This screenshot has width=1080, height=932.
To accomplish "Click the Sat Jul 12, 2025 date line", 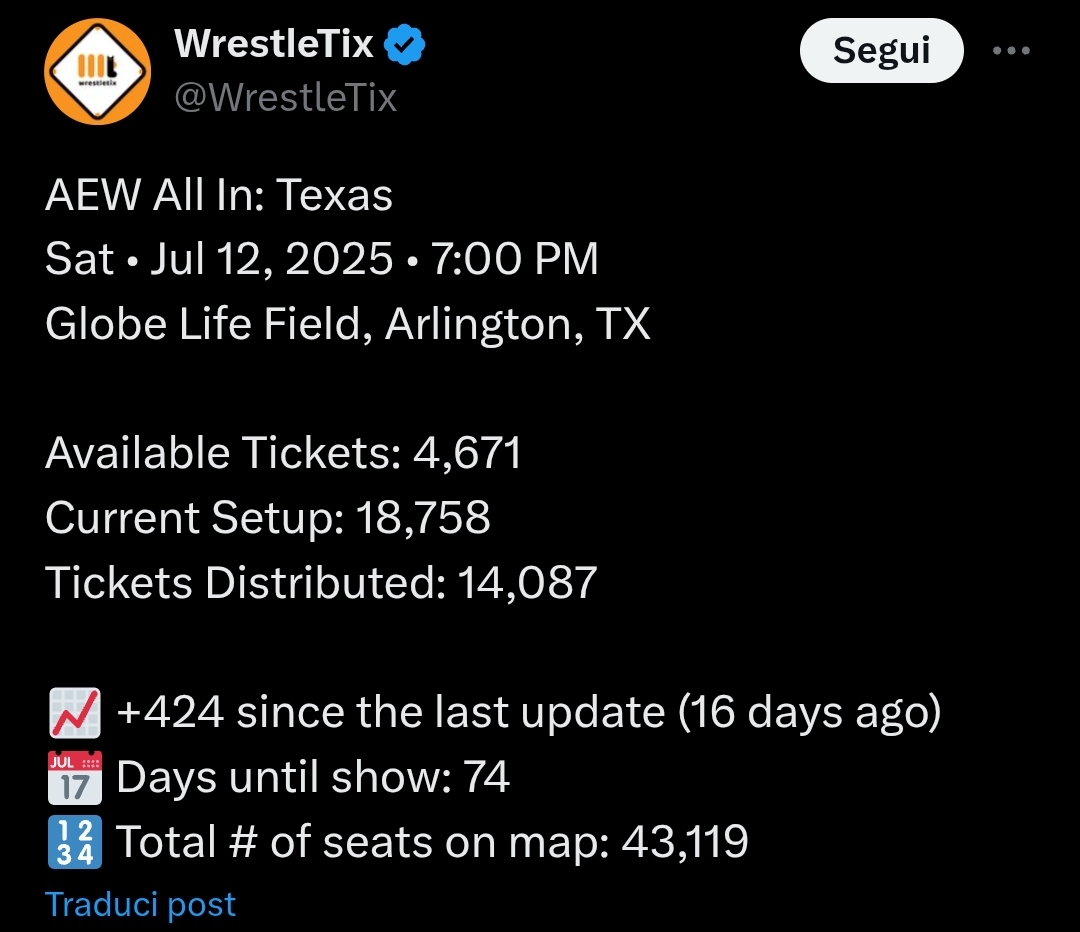I will pyautogui.click(x=322, y=259).
